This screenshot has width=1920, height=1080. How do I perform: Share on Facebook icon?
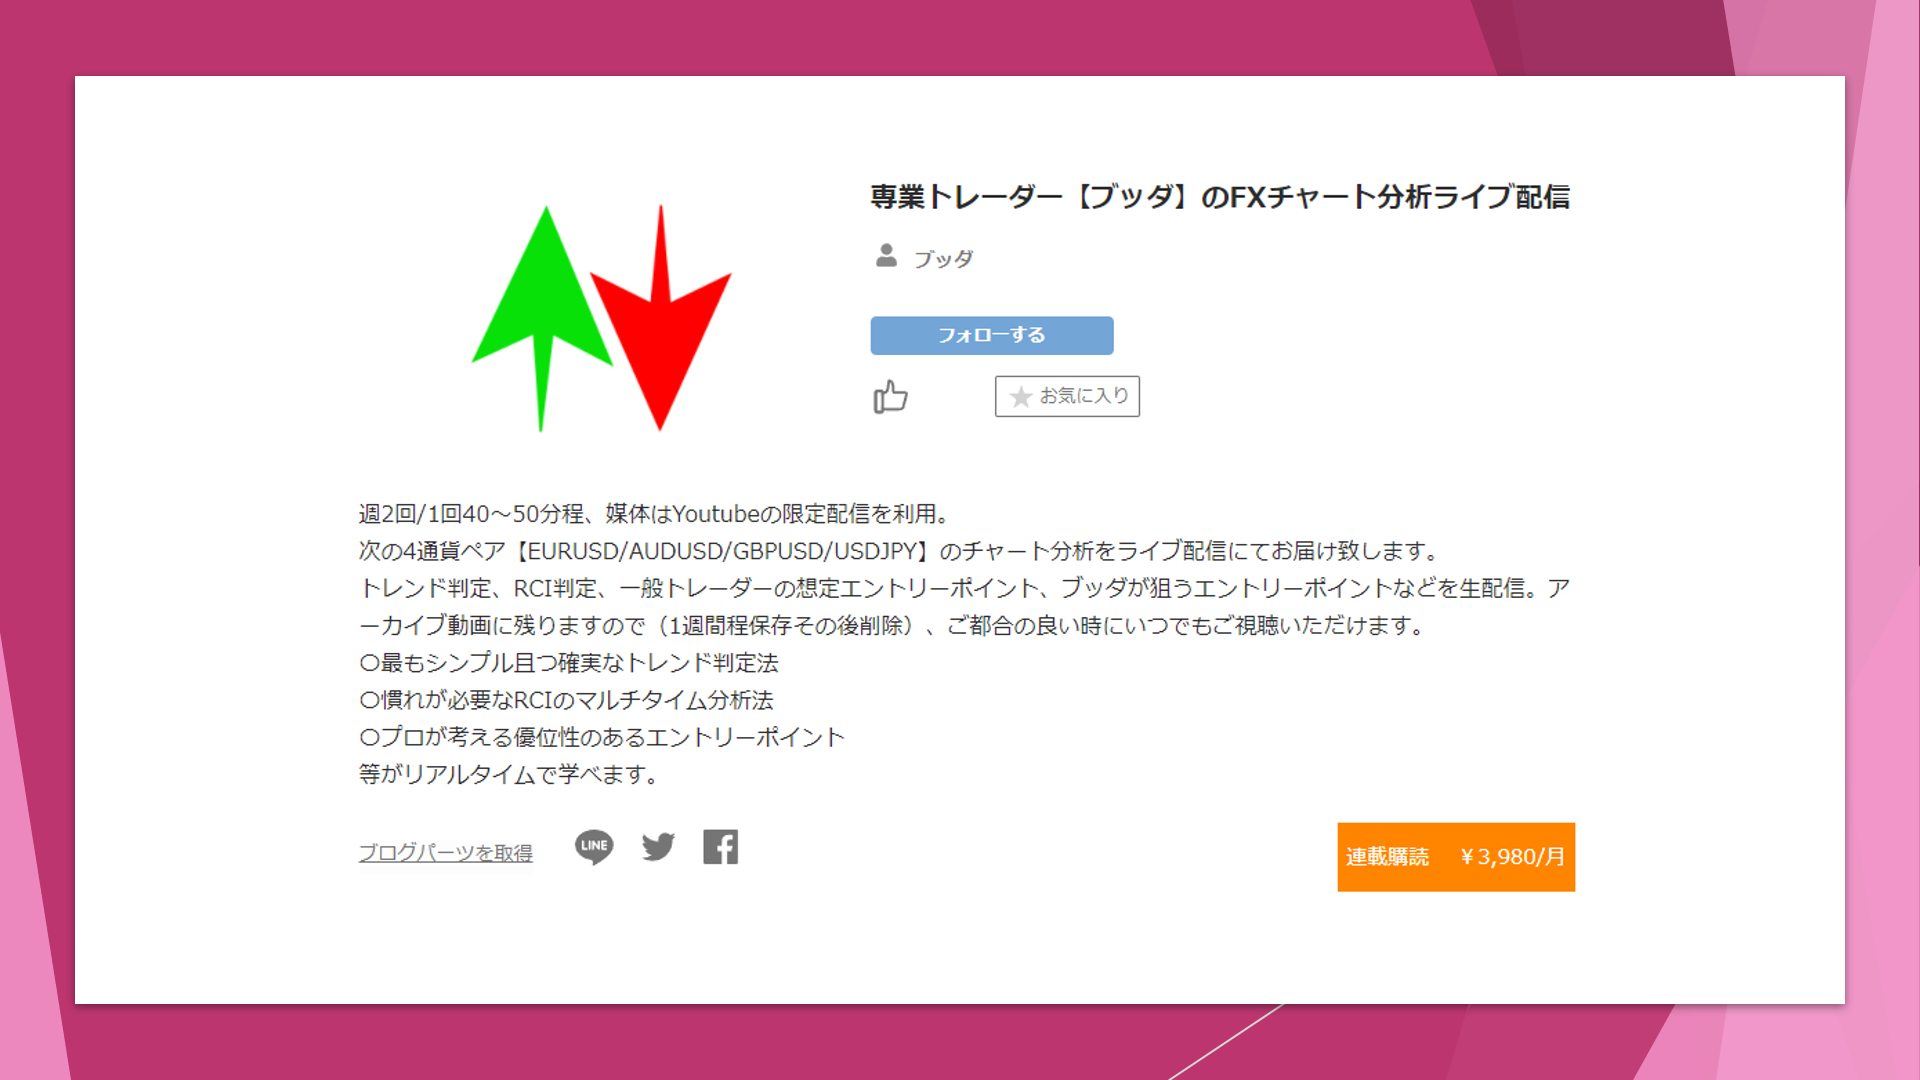click(720, 847)
